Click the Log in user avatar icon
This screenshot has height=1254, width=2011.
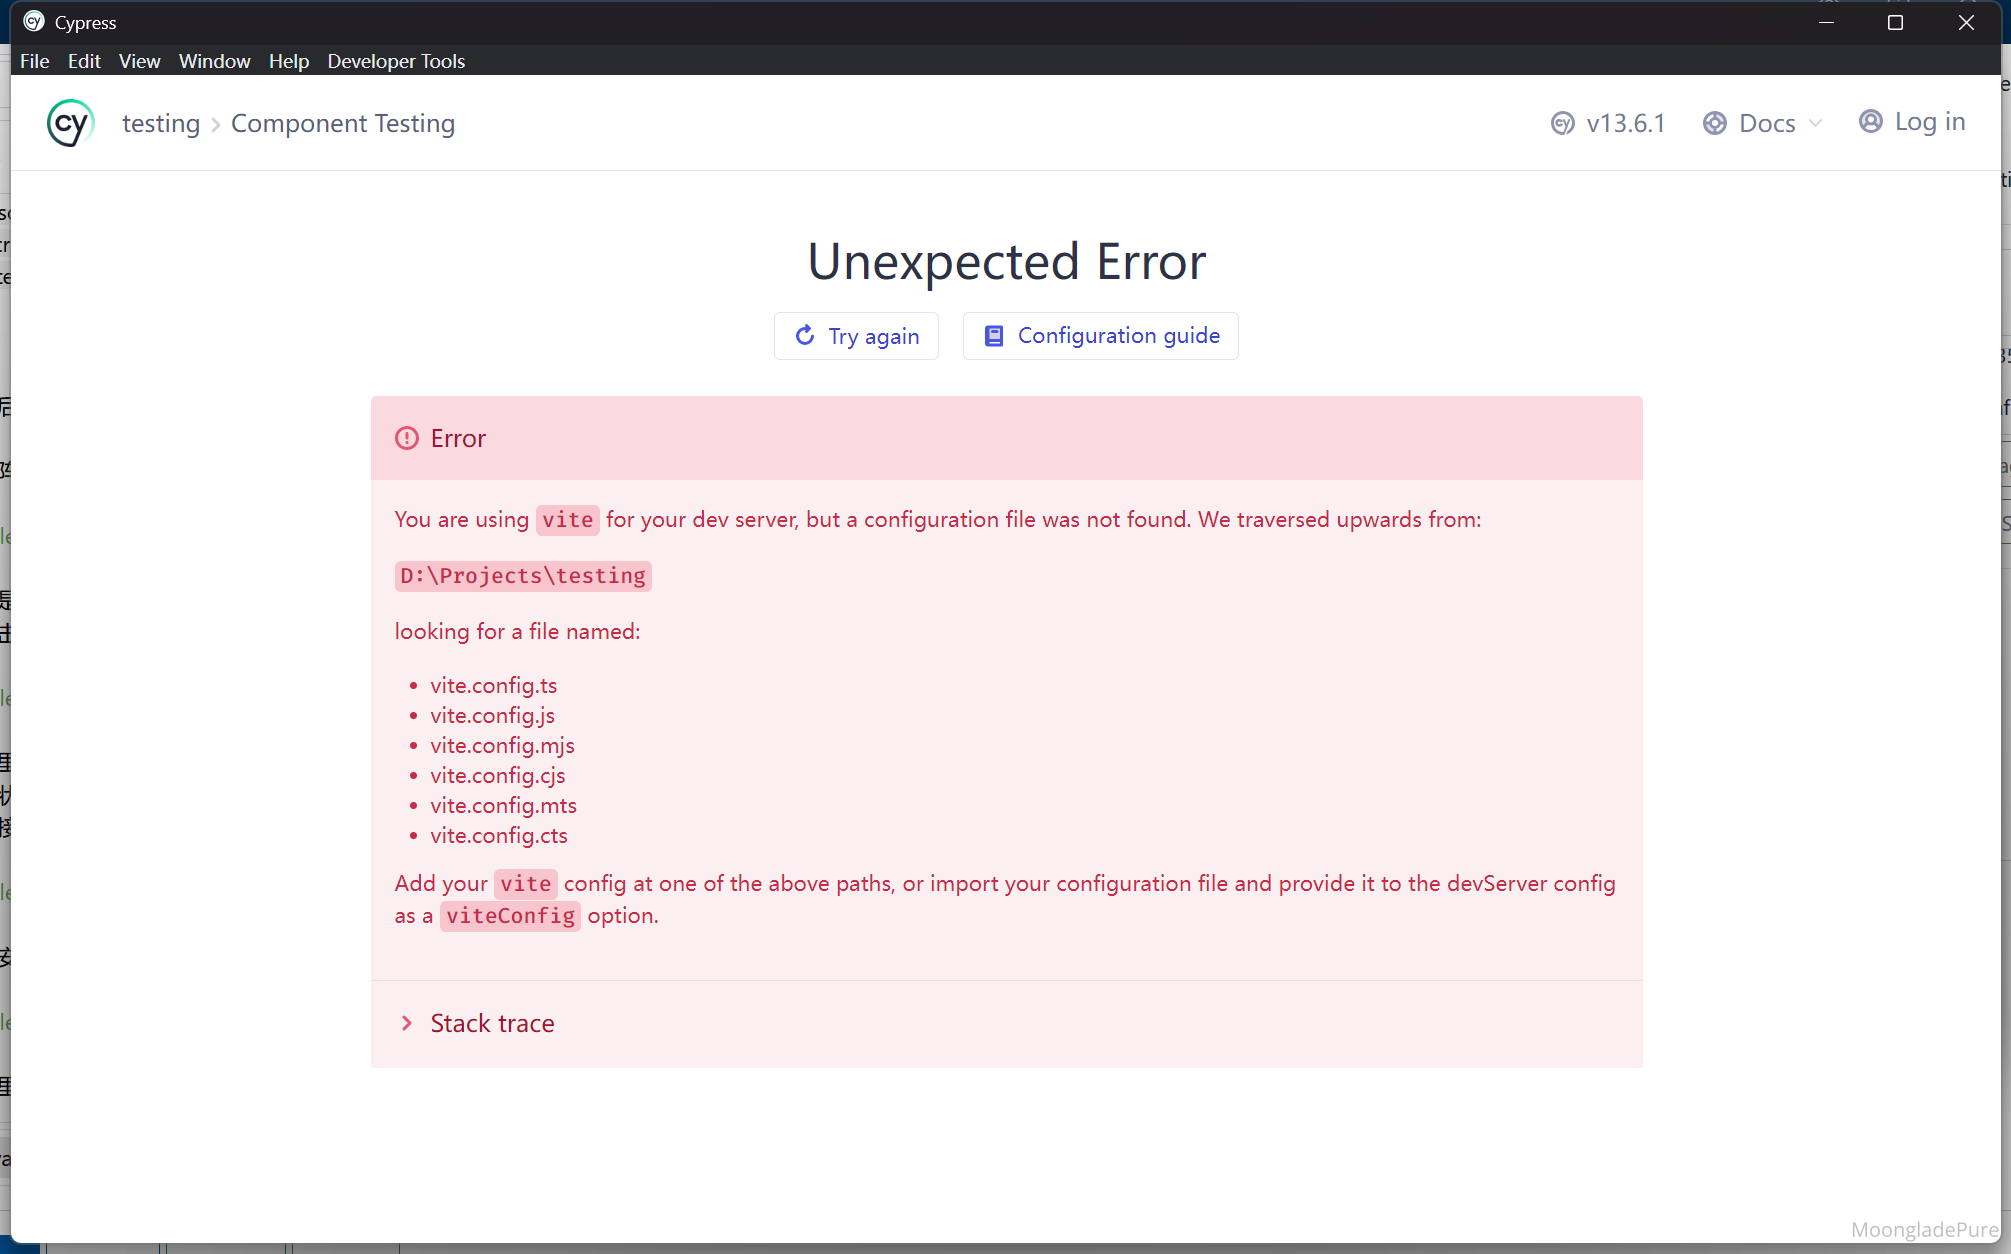pos(1870,121)
